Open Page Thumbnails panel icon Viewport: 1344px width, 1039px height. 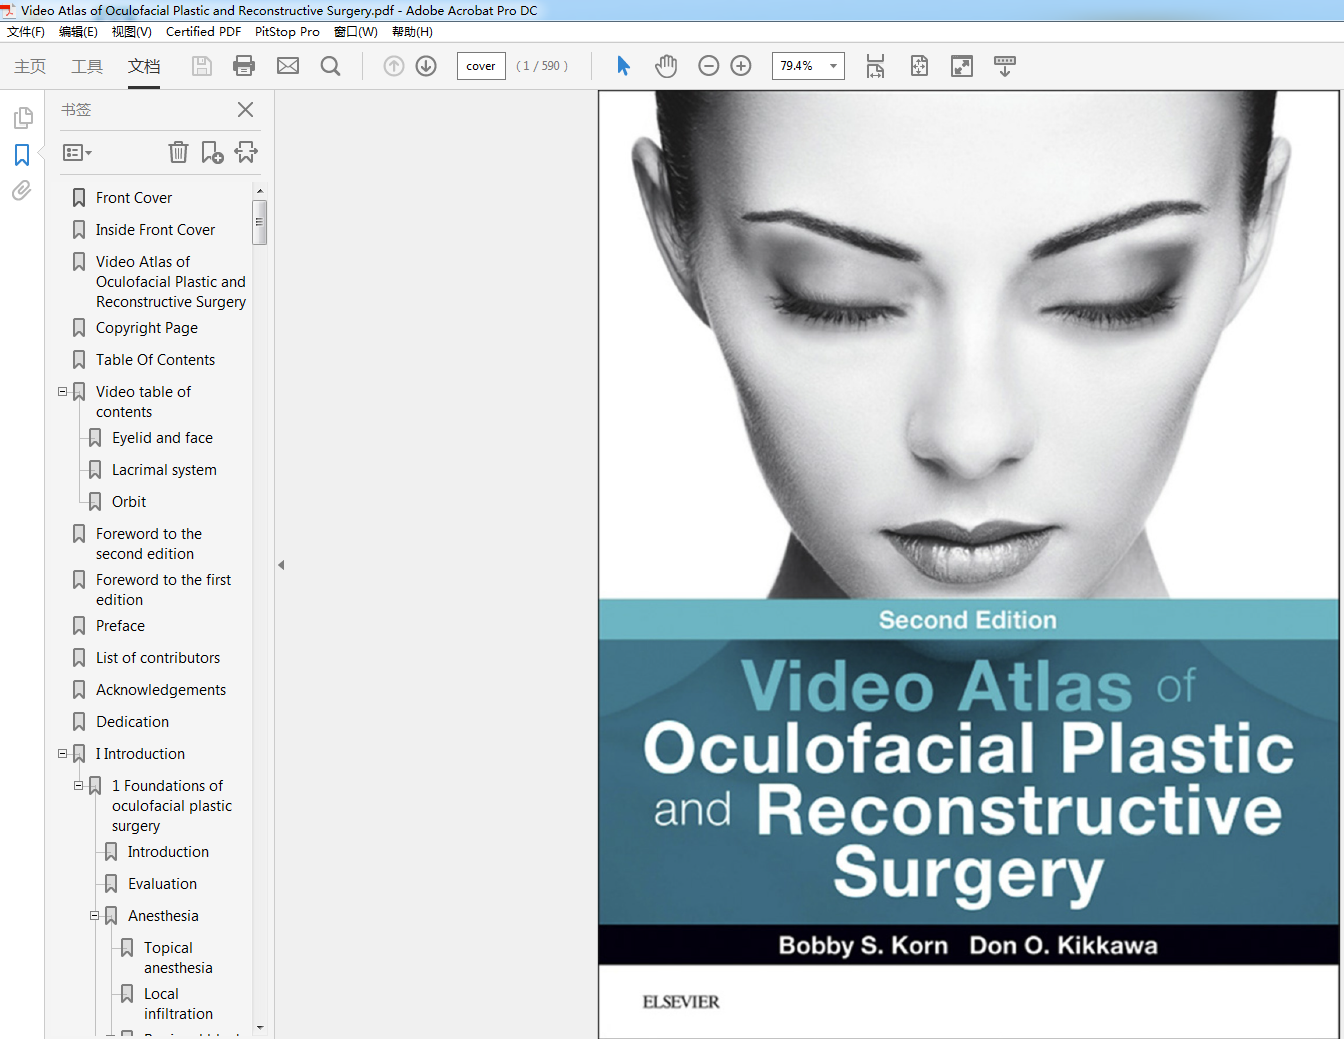pos(23,118)
